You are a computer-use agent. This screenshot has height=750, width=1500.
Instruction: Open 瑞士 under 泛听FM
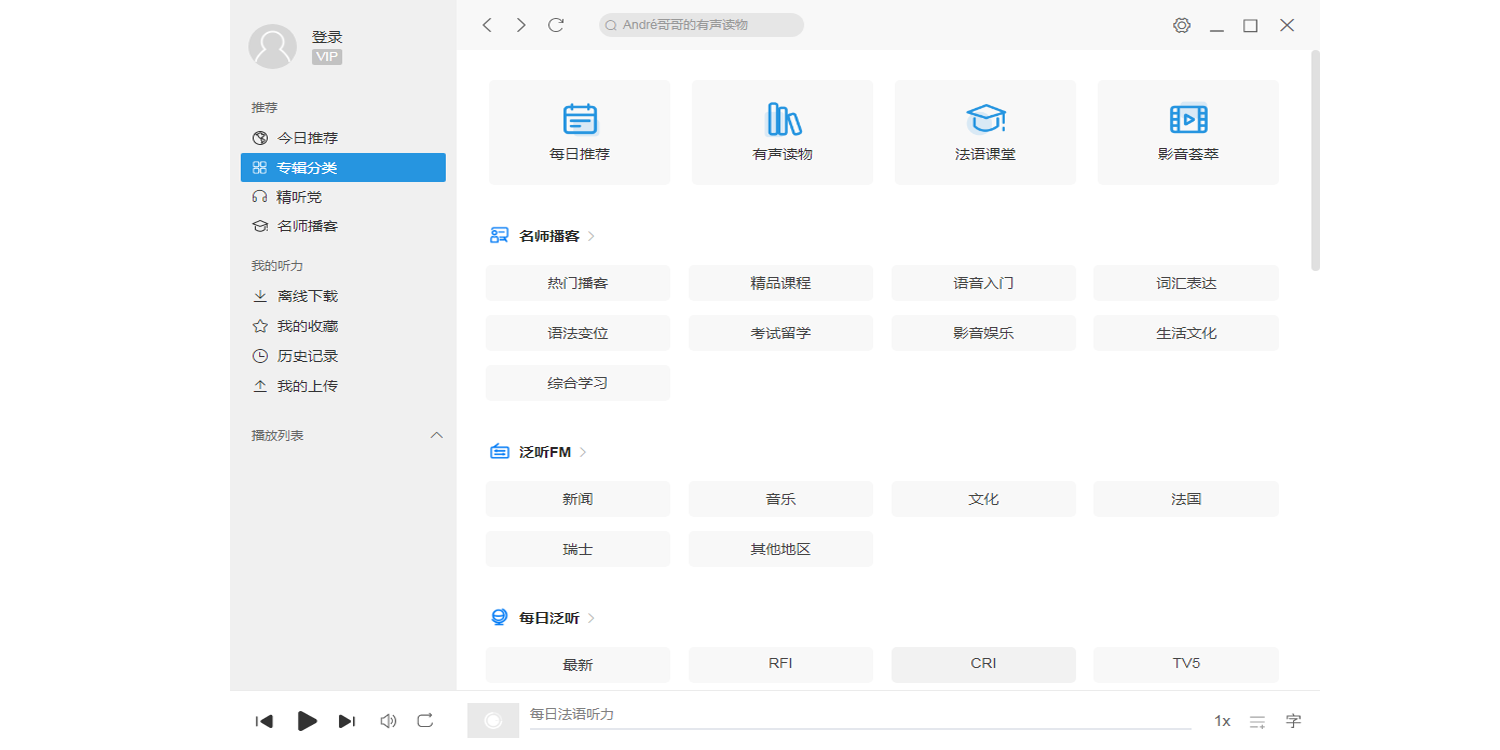[578, 549]
